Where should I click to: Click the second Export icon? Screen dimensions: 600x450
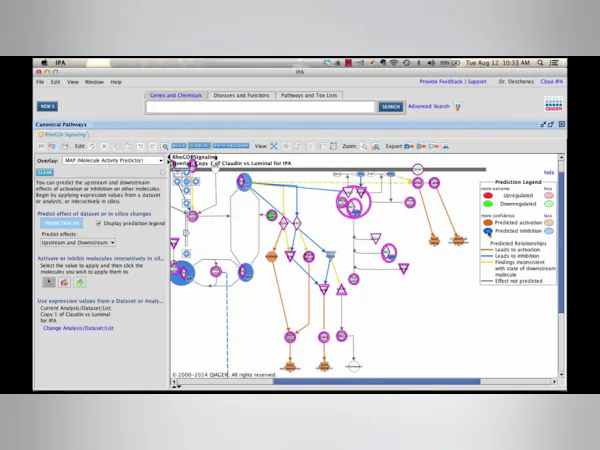point(421,146)
